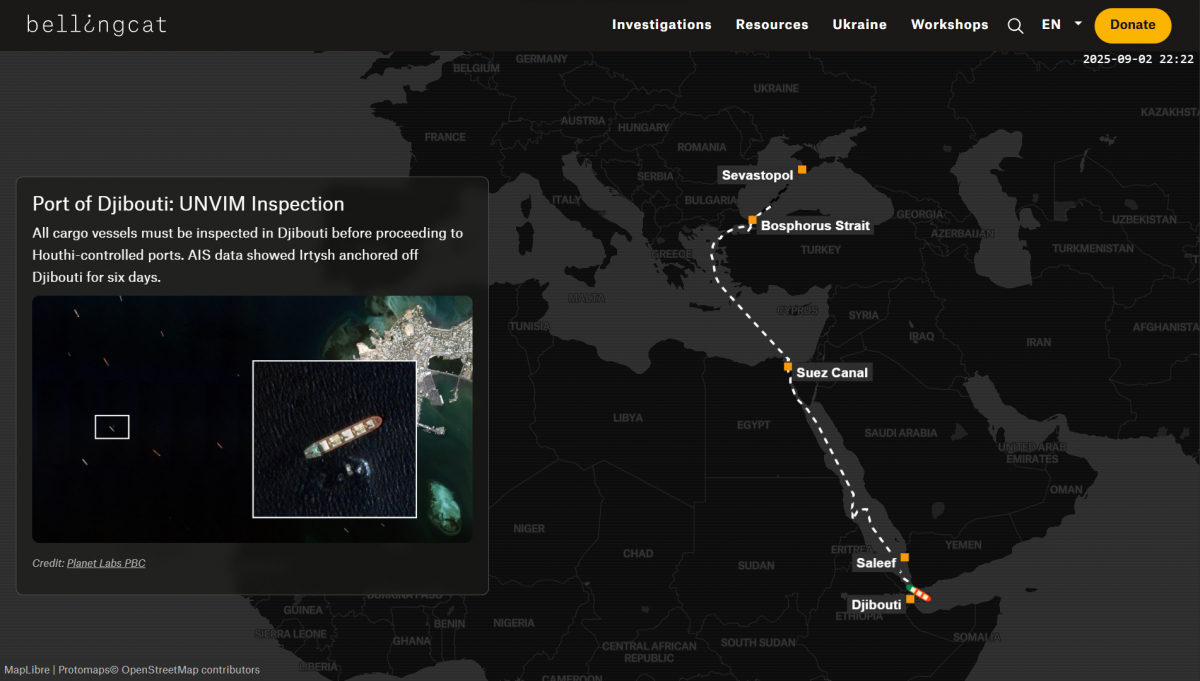Open the Workshops menu item
This screenshot has width=1200, height=681.
tap(949, 25)
